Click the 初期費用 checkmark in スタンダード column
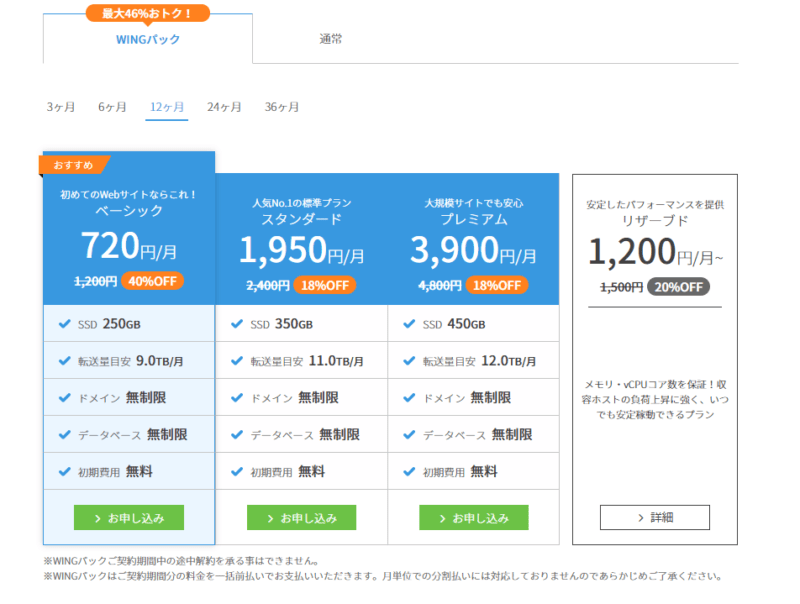The image size is (800, 604). coord(237,471)
